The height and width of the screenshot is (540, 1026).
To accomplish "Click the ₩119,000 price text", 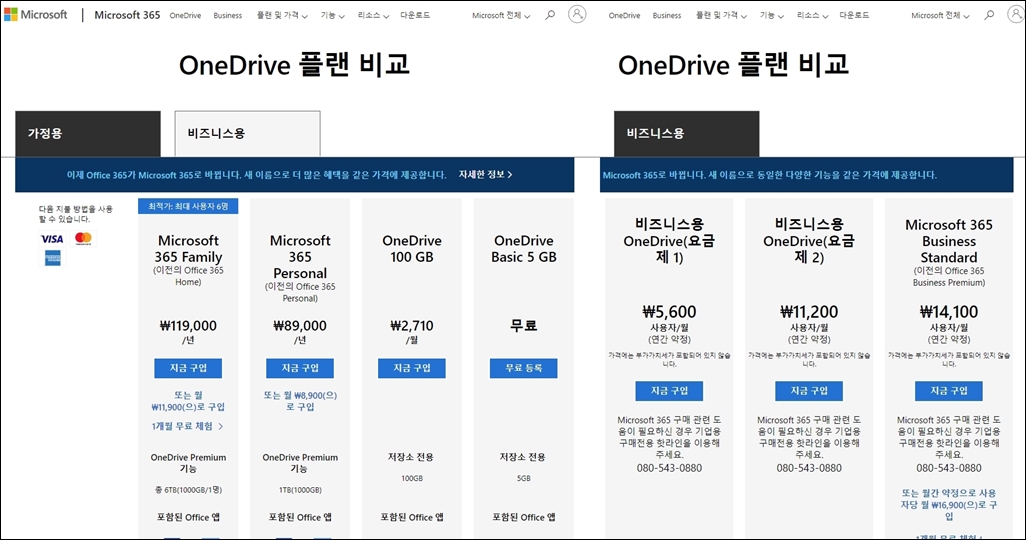I will pyautogui.click(x=188, y=325).
